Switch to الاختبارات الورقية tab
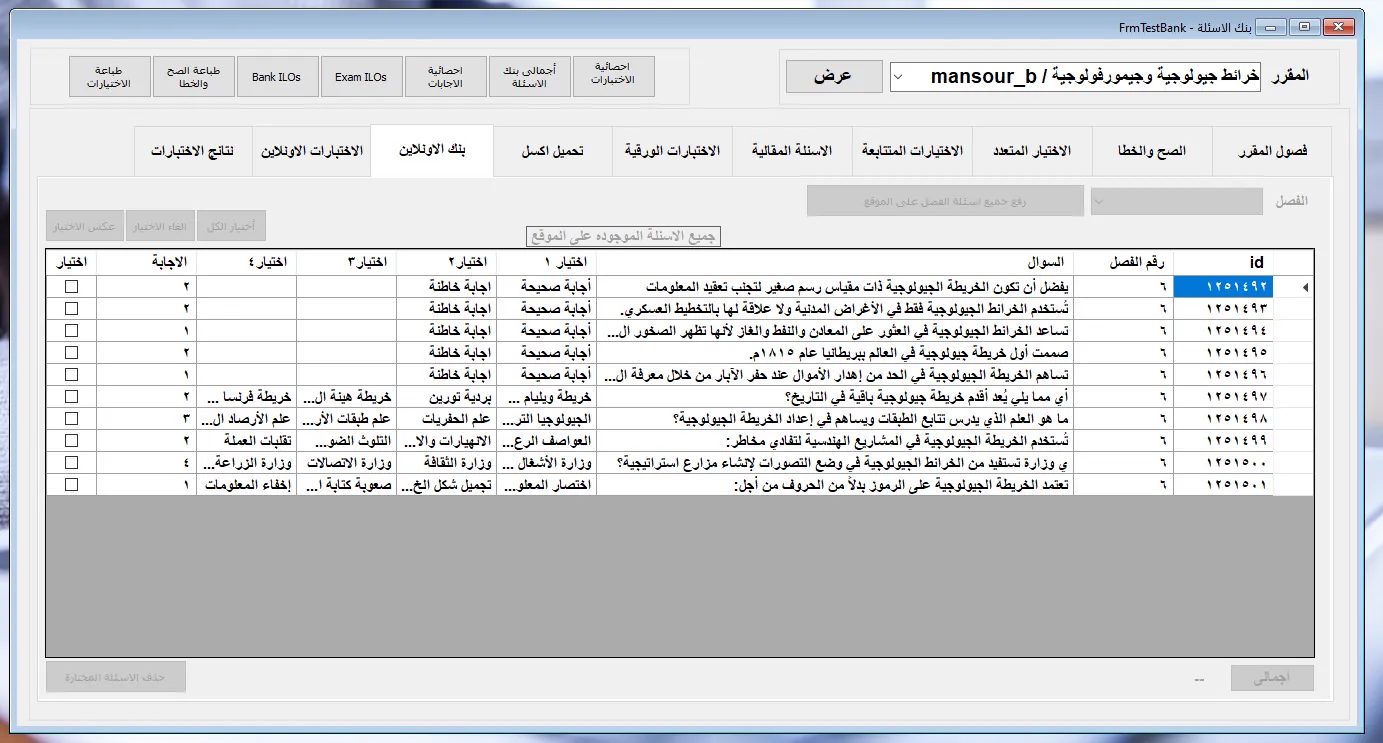Screen dimensions: 1383x743 (x=672, y=152)
